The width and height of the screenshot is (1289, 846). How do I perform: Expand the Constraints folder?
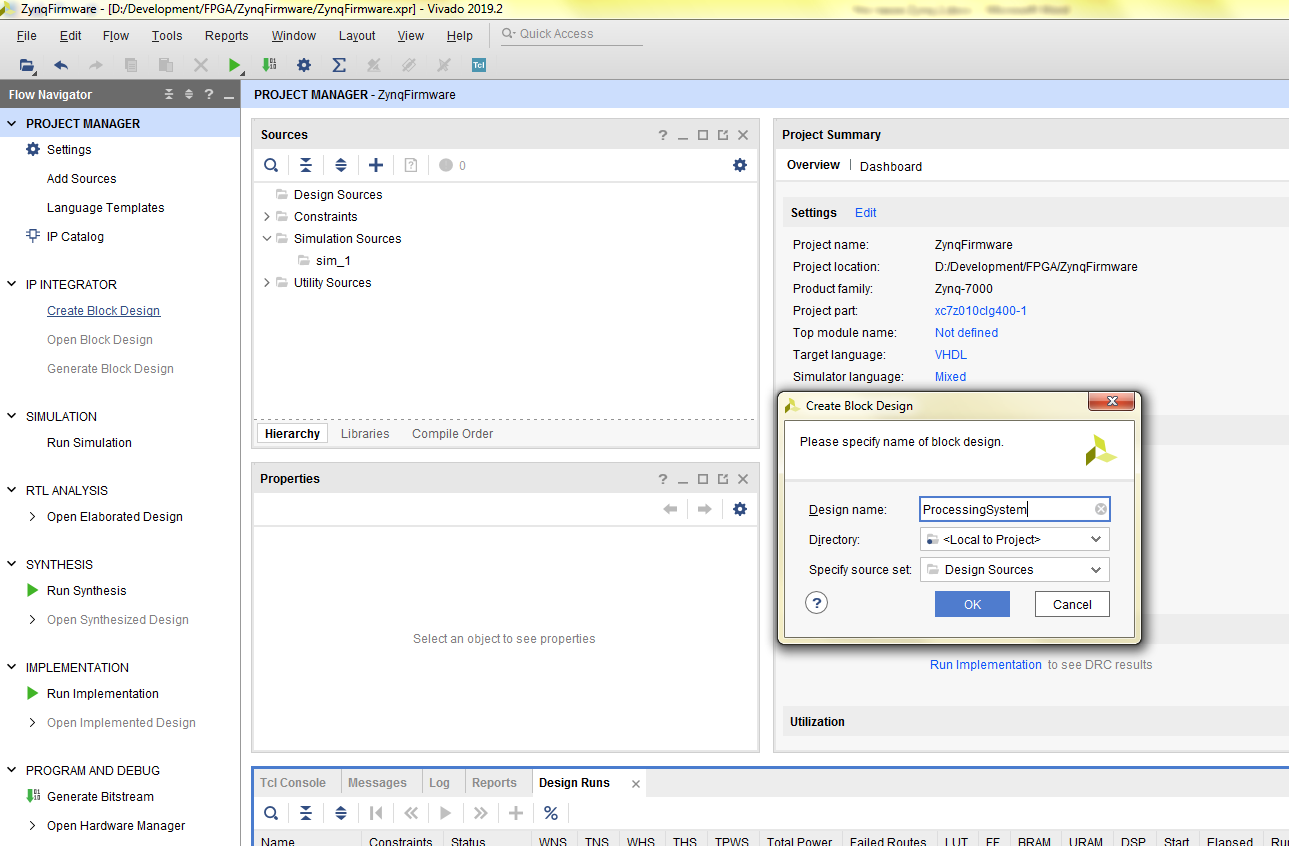(267, 217)
